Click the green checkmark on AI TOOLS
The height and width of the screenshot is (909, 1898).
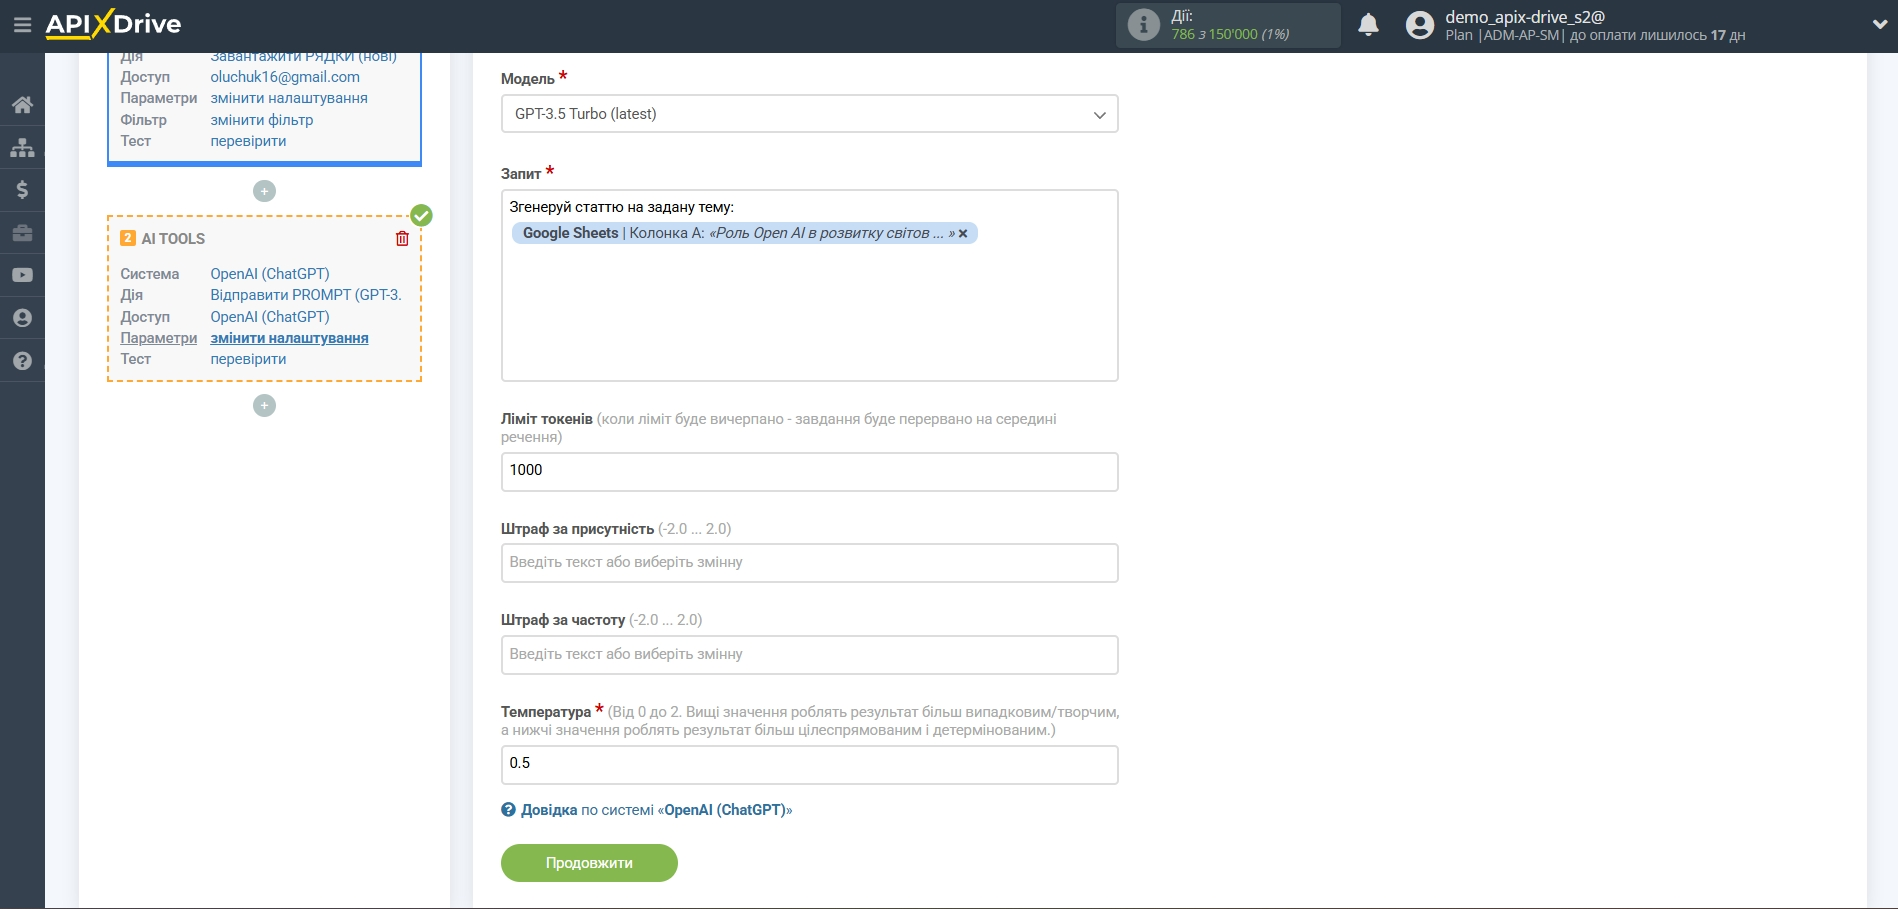422,215
